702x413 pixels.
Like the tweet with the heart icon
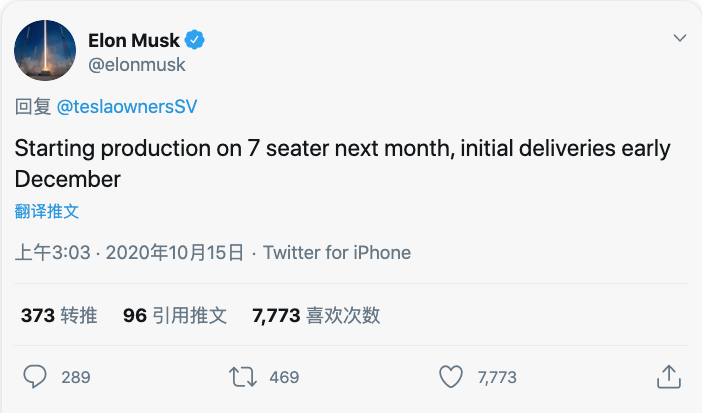pos(450,377)
